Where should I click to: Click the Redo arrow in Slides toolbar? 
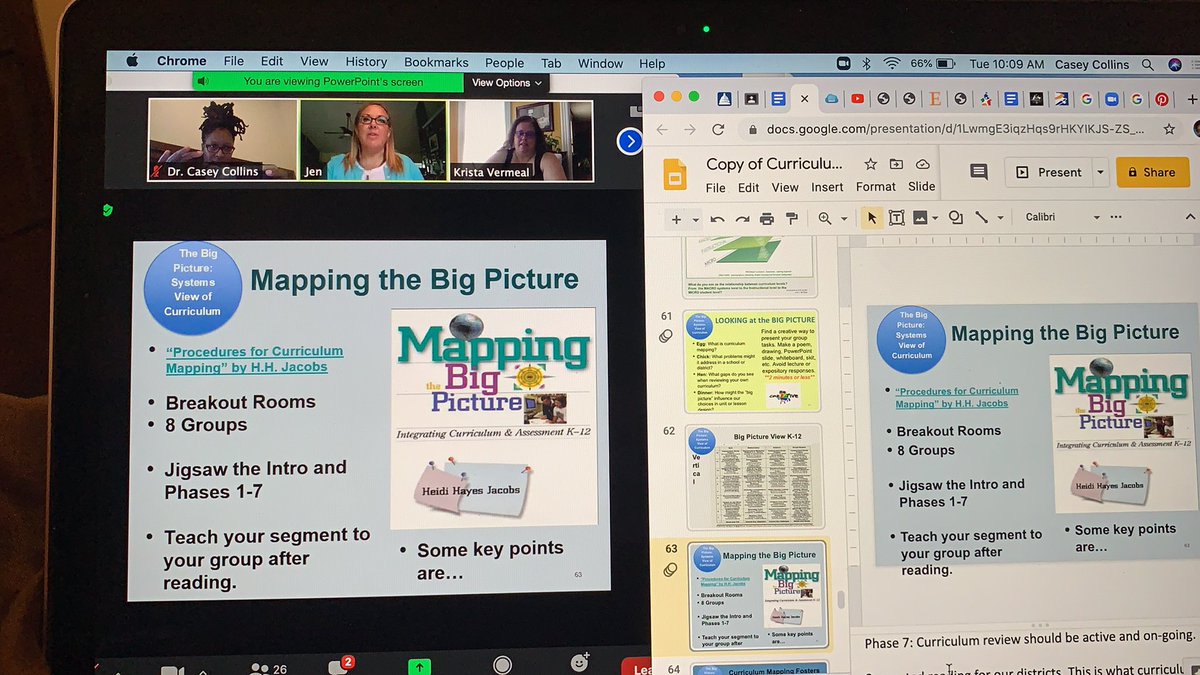pos(742,218)
